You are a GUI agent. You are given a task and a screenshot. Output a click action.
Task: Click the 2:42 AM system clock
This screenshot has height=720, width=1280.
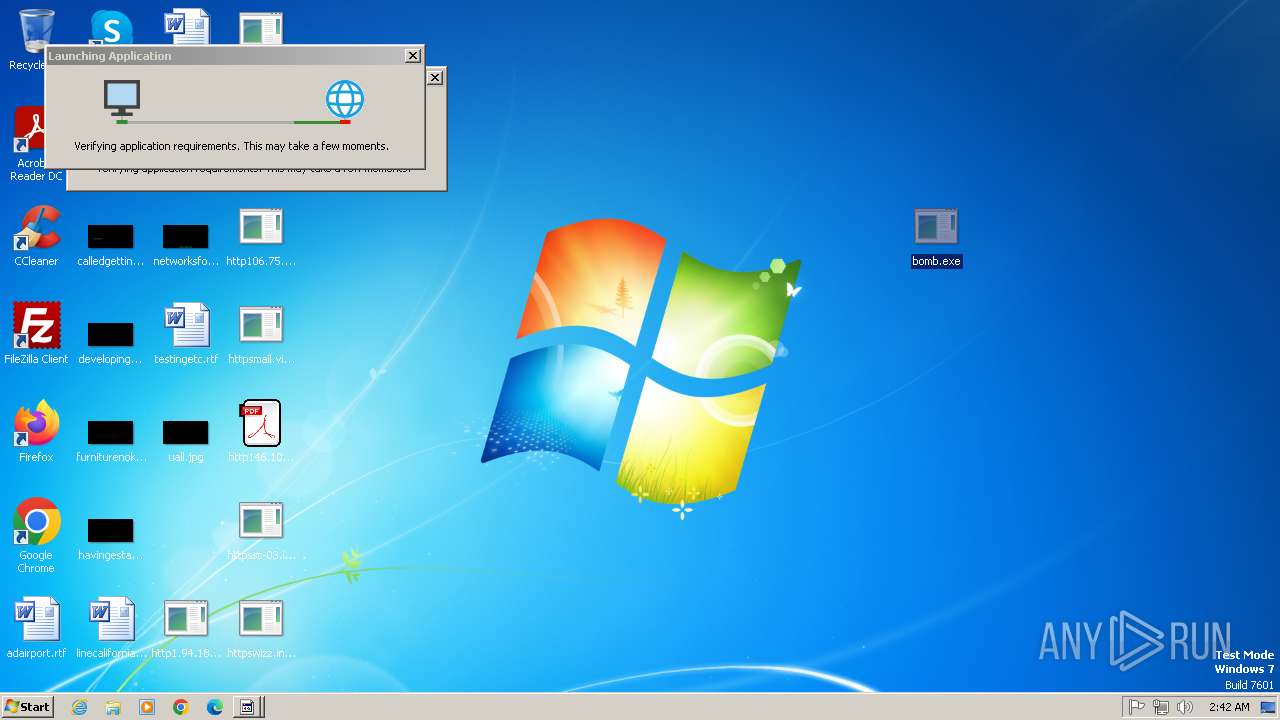click(x=1229, y=707)
